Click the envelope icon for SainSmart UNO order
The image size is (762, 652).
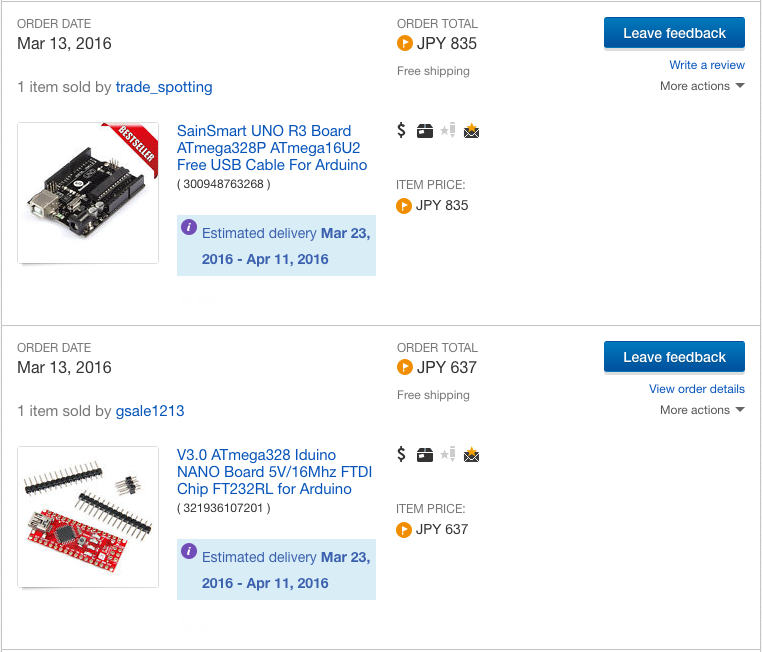[471, 130]
